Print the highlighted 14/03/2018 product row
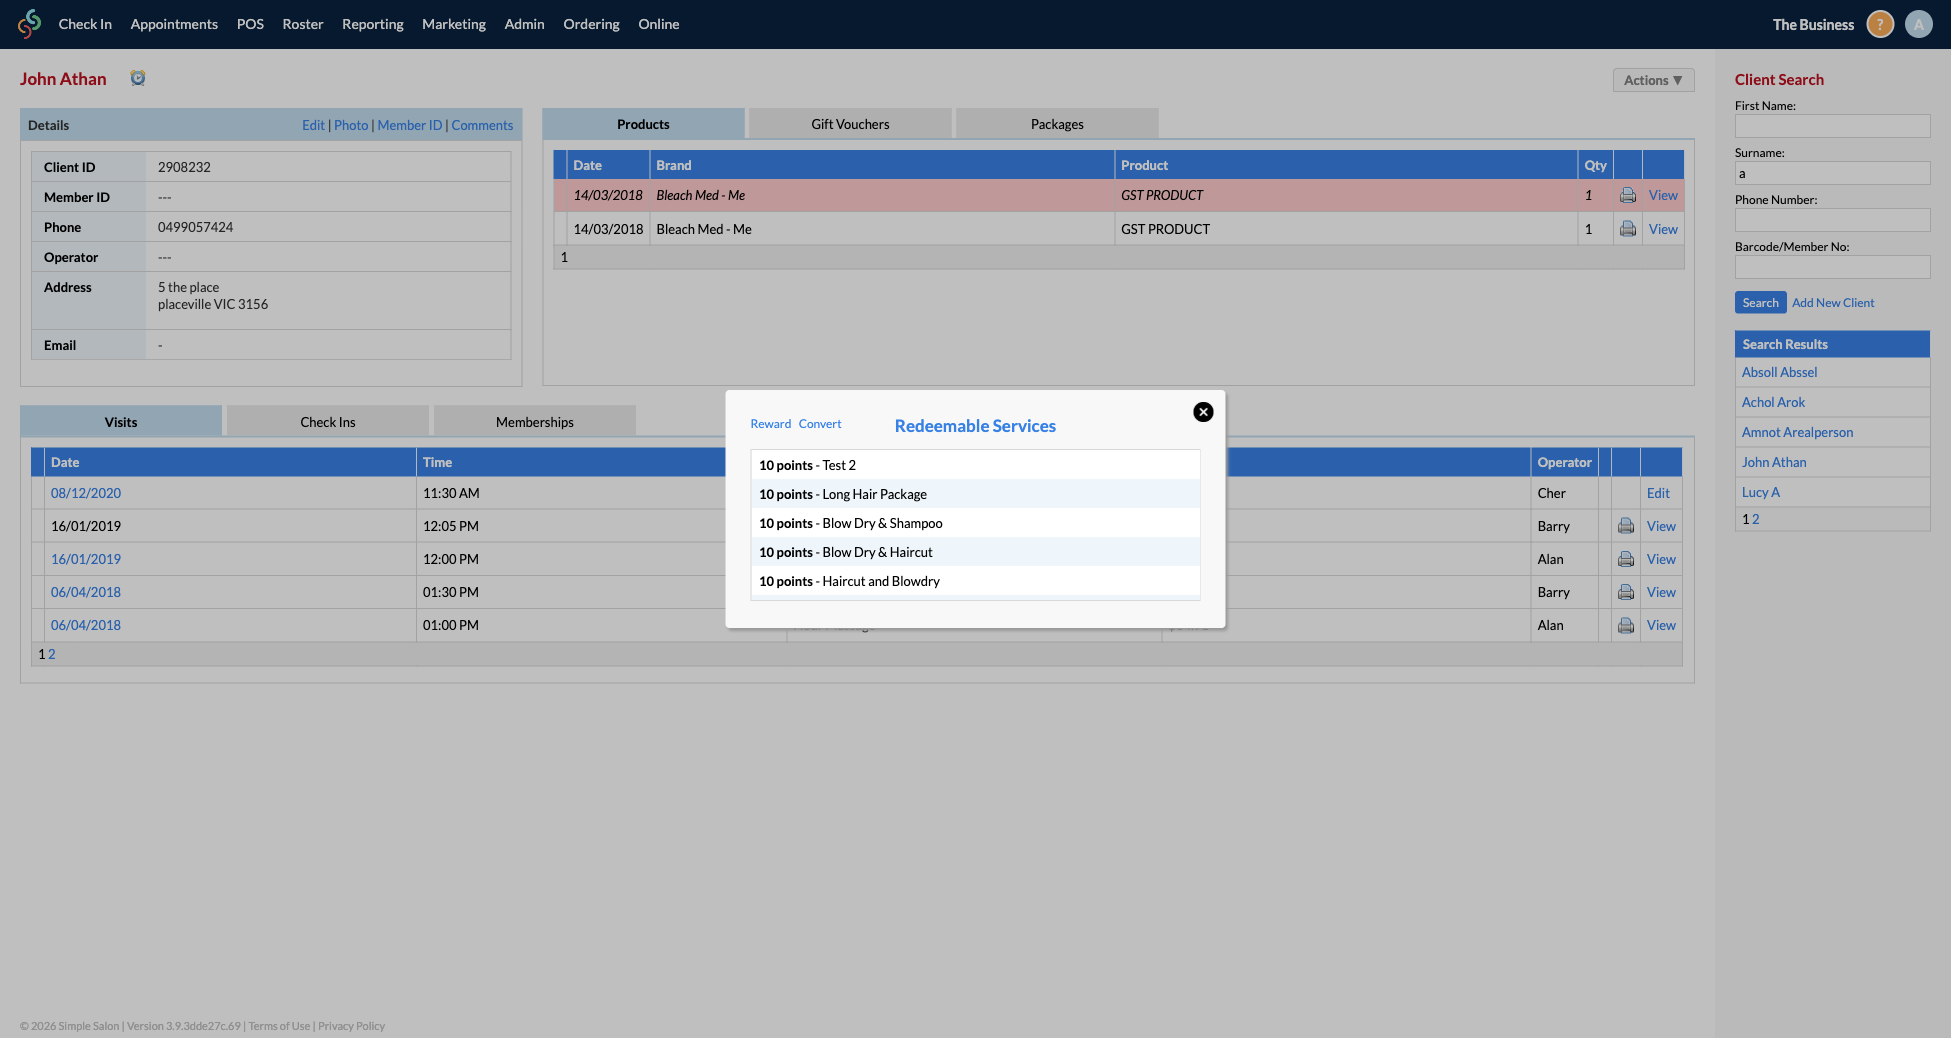 [x=1627, y=195]
